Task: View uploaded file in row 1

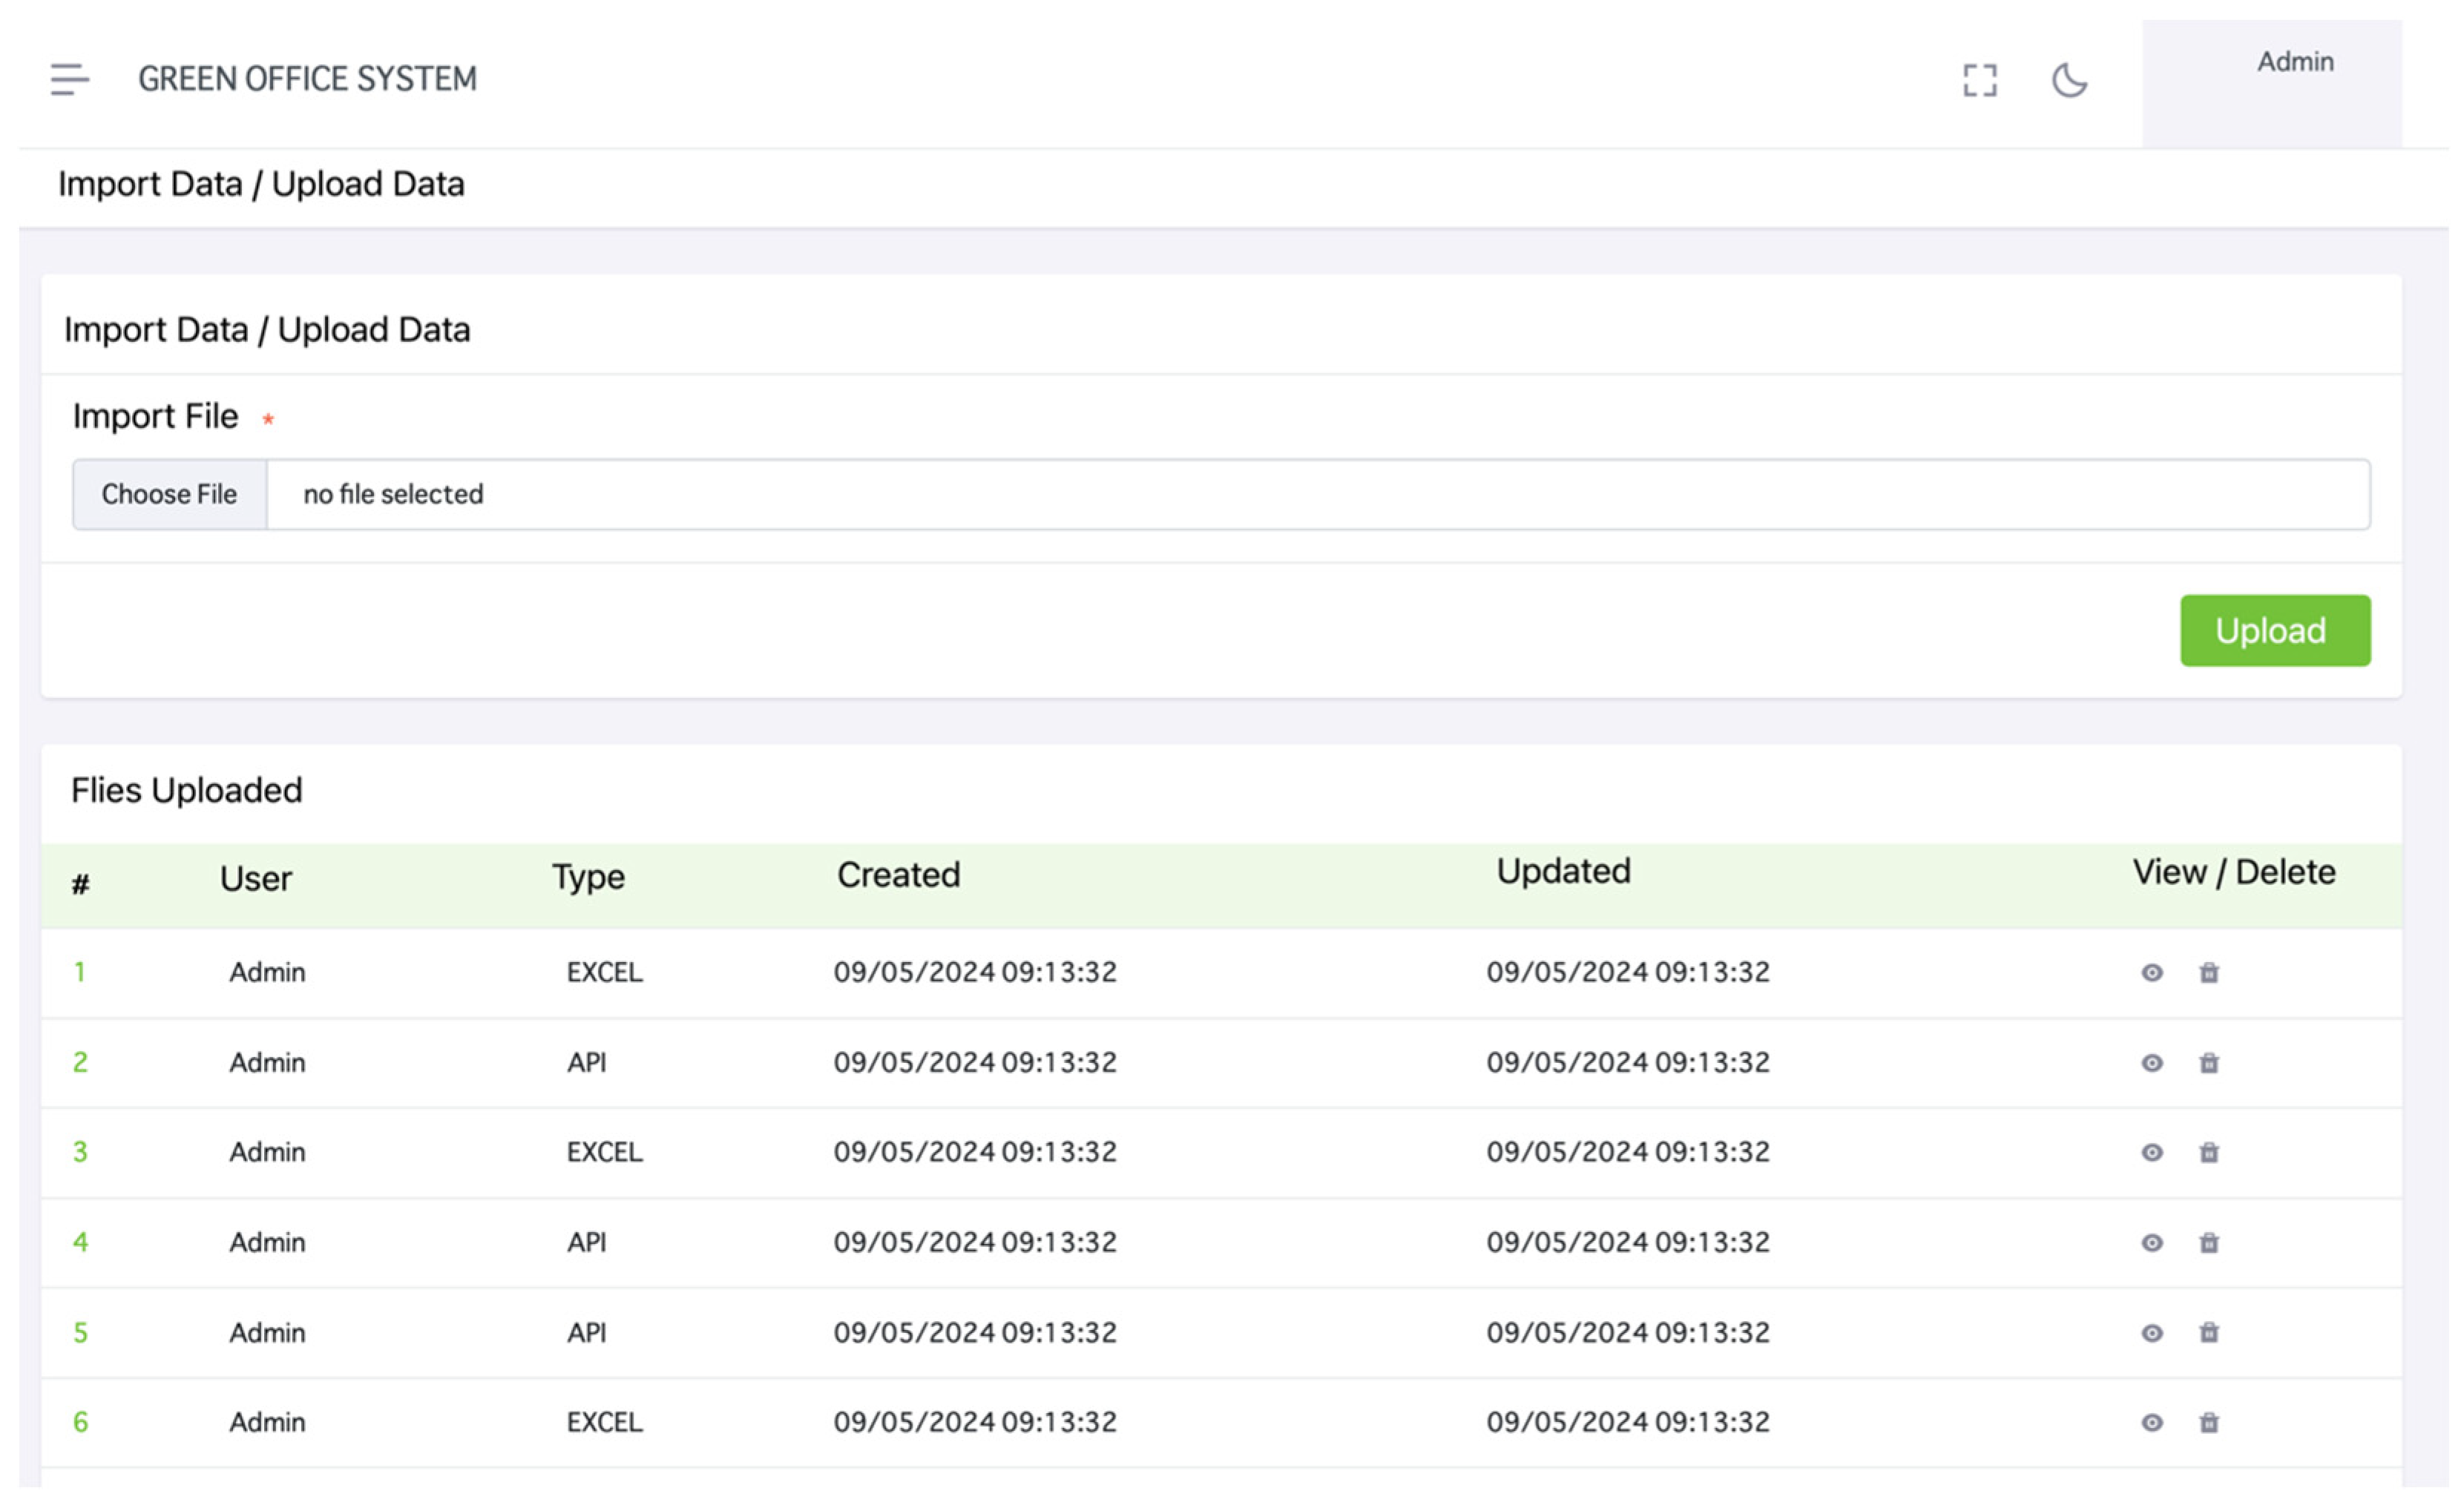Action: (x=2151, y=972)
